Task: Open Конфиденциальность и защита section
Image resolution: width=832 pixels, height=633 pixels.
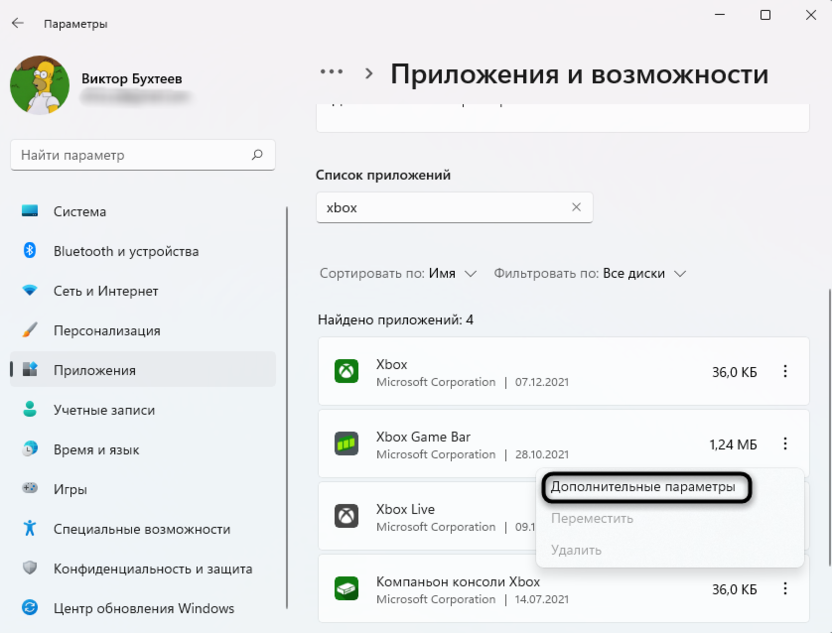Action: tap(143, 568)
